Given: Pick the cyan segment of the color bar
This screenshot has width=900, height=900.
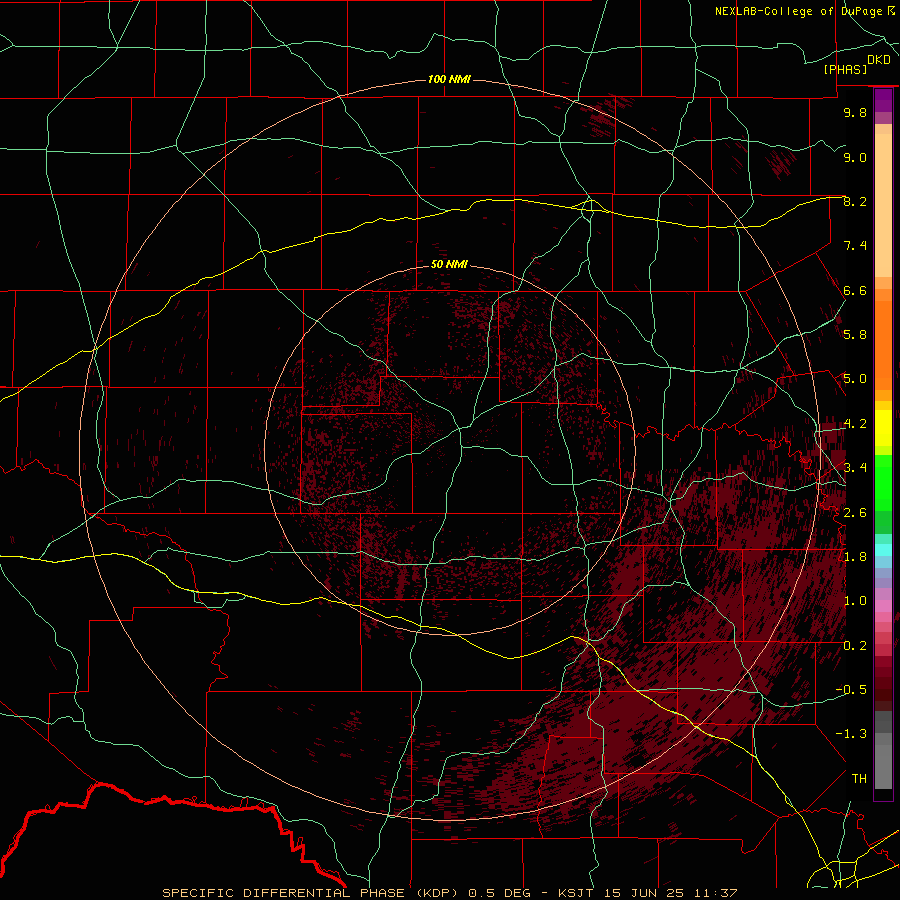Looking at the screenshot, I should click(883, 550).
